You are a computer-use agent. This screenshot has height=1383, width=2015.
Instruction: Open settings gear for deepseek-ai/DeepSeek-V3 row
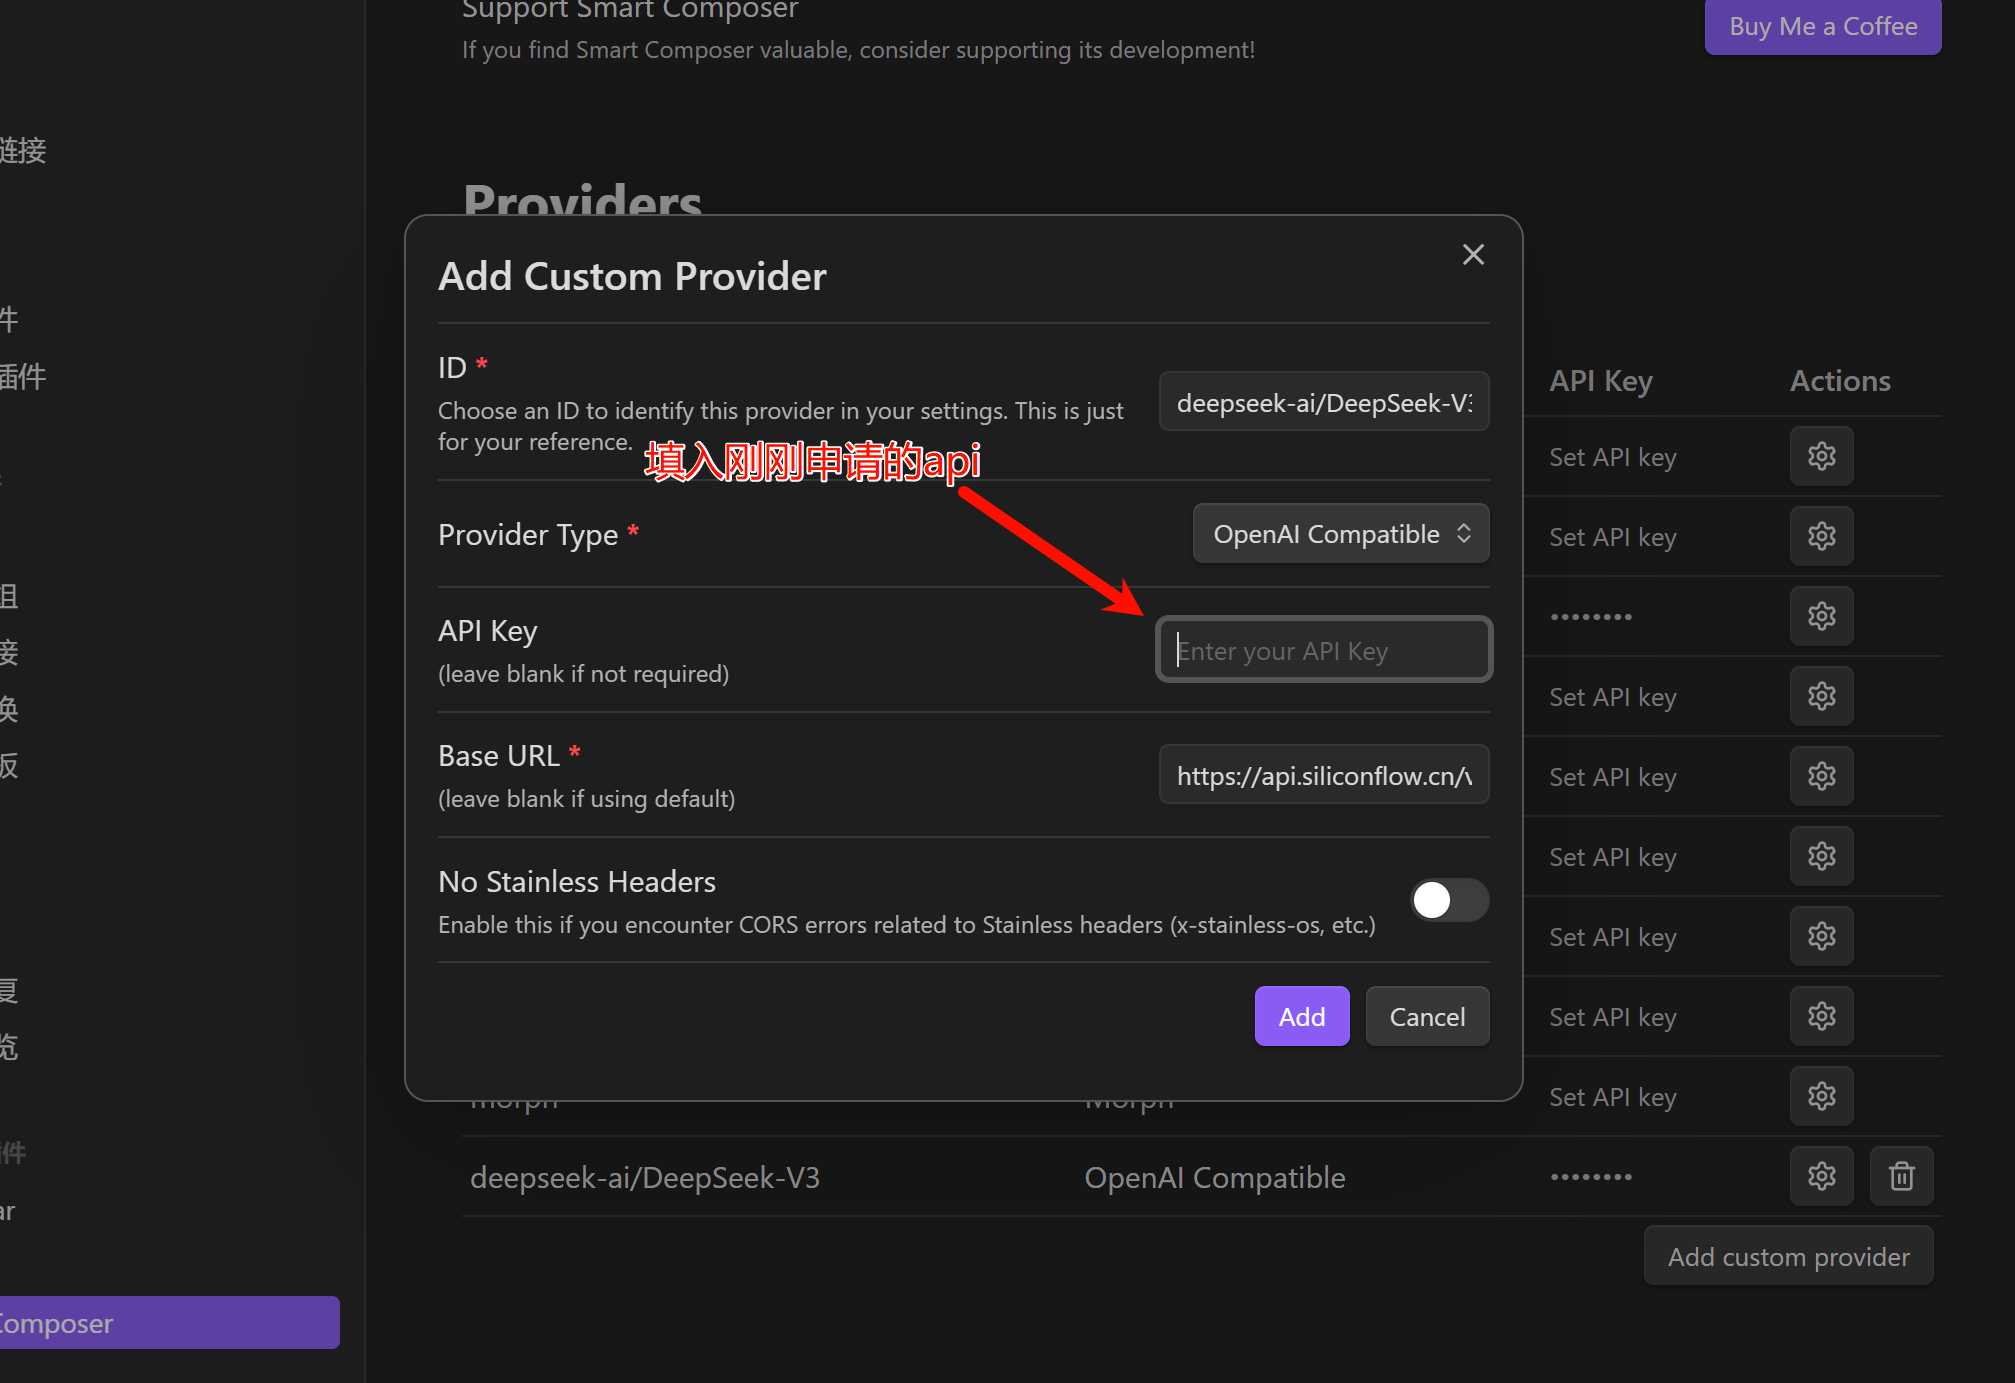tap(1821, 1176)
